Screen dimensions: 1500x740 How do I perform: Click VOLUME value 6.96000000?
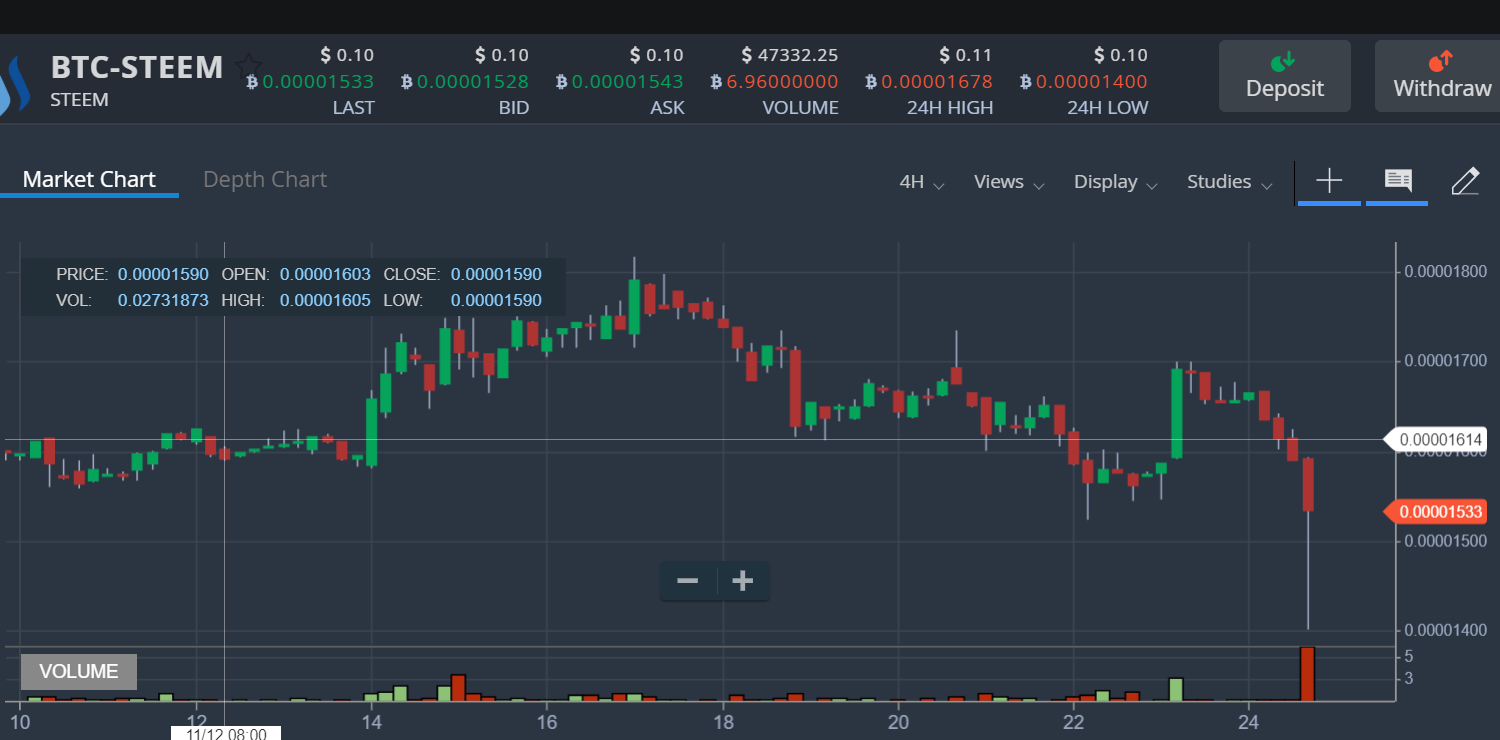[775, 82]
